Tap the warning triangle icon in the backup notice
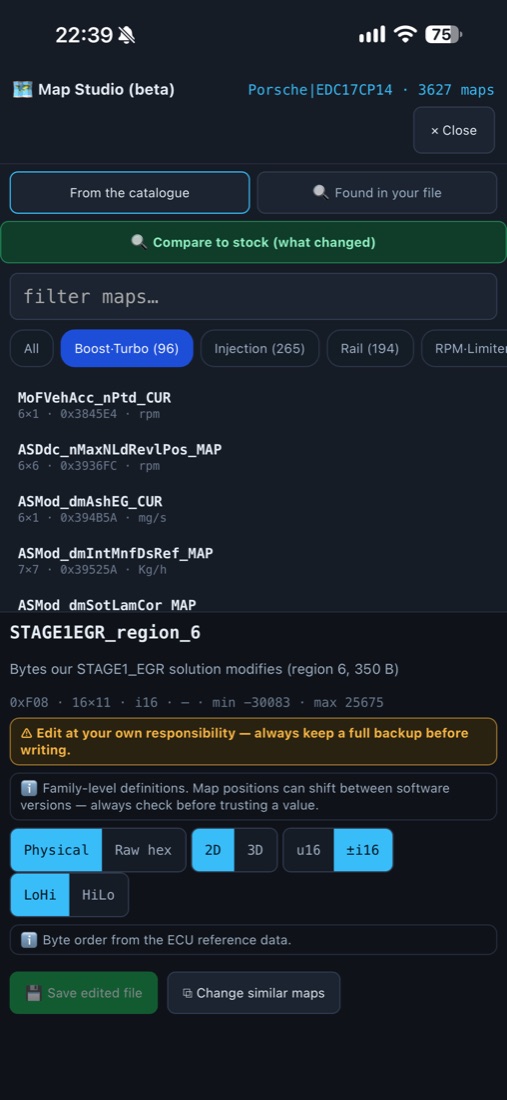The image size is (507, 1100). click(x=27, y=733)
